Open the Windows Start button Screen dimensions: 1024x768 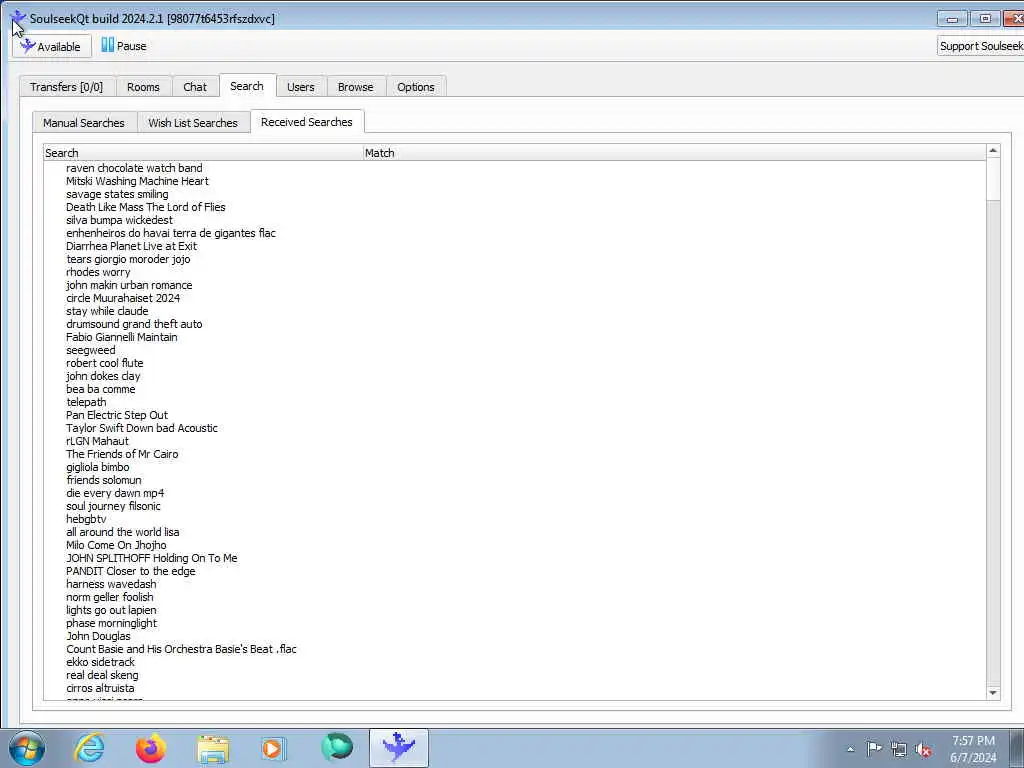pos(27,748)
